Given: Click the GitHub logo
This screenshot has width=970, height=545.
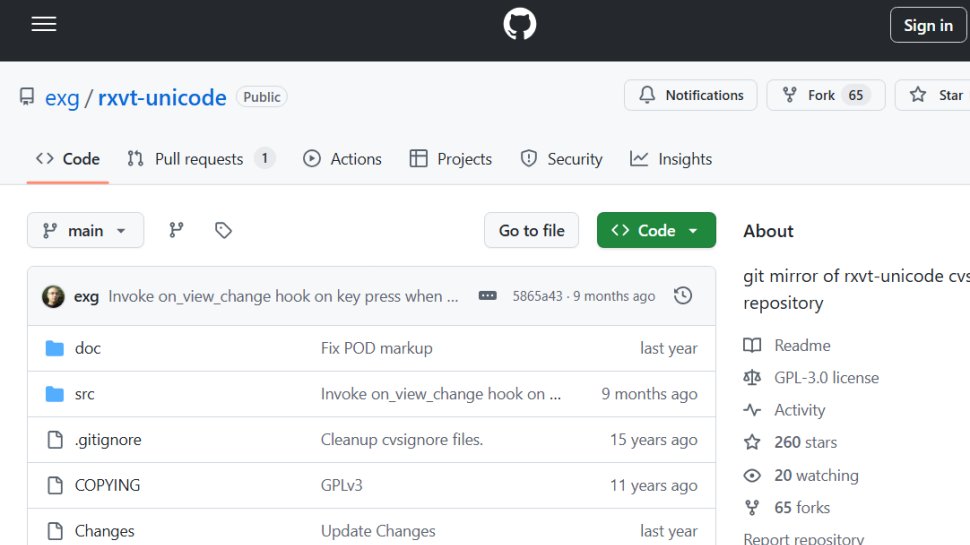Looking at the screenshot, I should click(x=520, y=24).
